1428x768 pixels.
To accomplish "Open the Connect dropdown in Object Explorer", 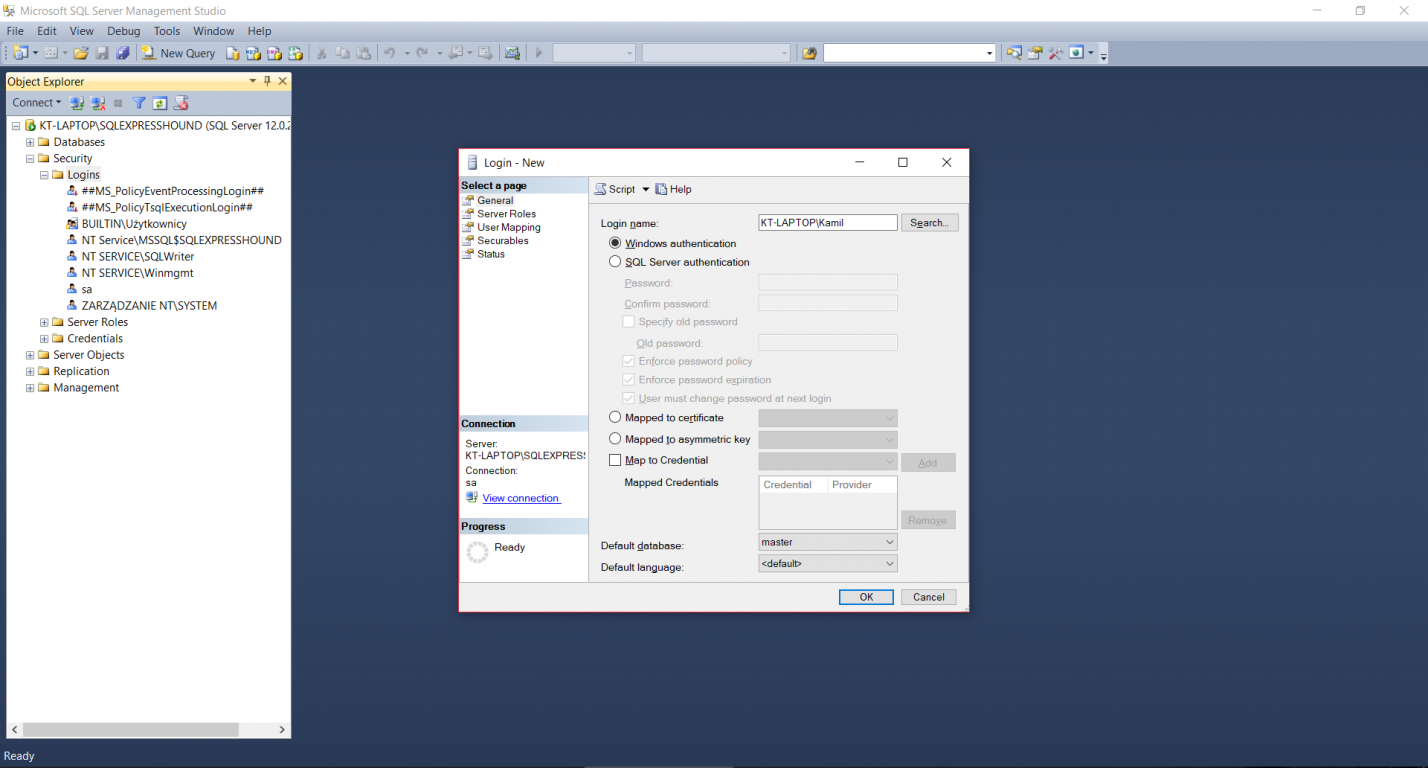I will point(36,103).
